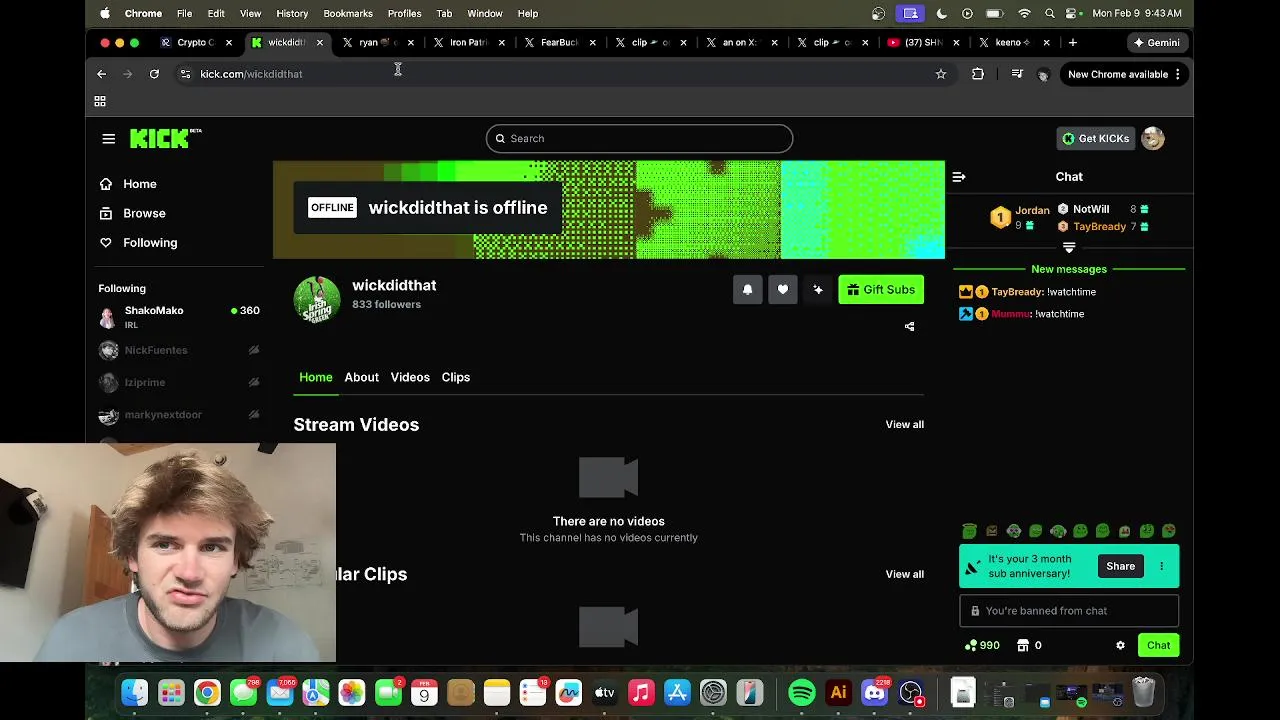The height and width of the screenshot is (720, 1280).
Task: Collapse the chat panel with arrow icon
Action: [959, 177]
